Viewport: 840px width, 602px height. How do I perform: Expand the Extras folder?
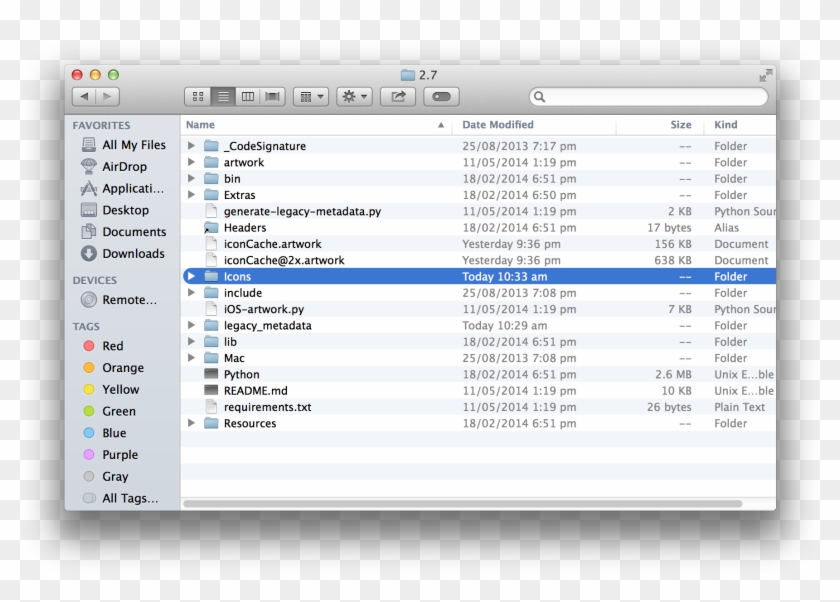coord(191,195)
